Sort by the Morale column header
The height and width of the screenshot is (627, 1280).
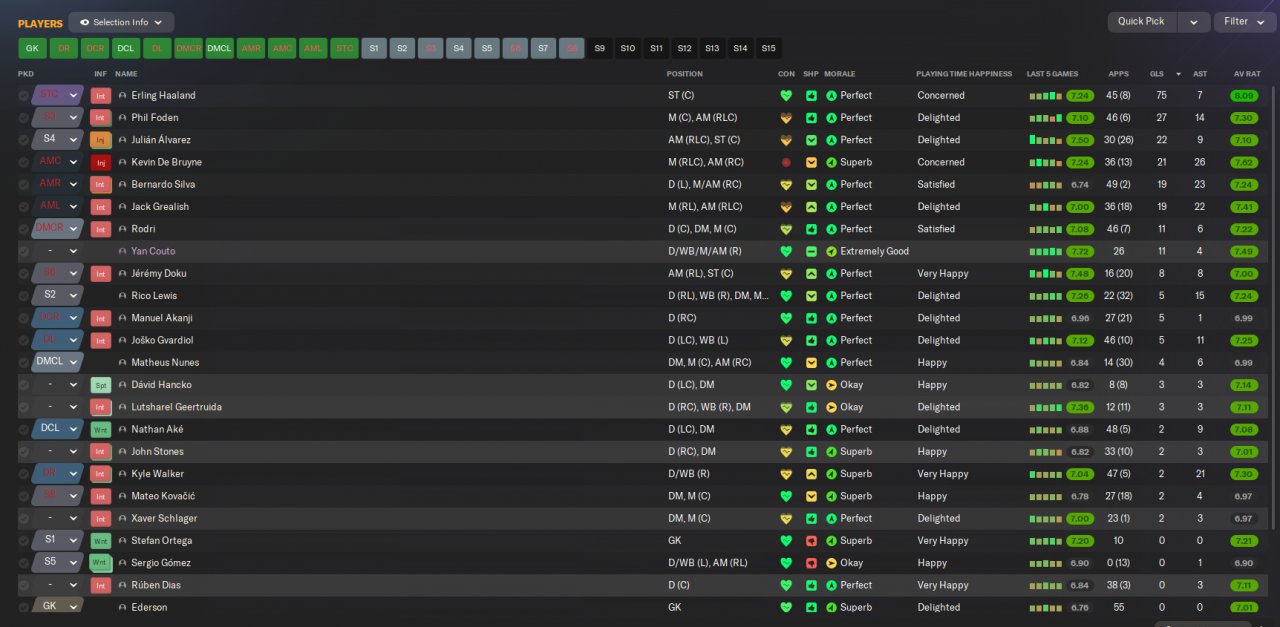point(840,74)
